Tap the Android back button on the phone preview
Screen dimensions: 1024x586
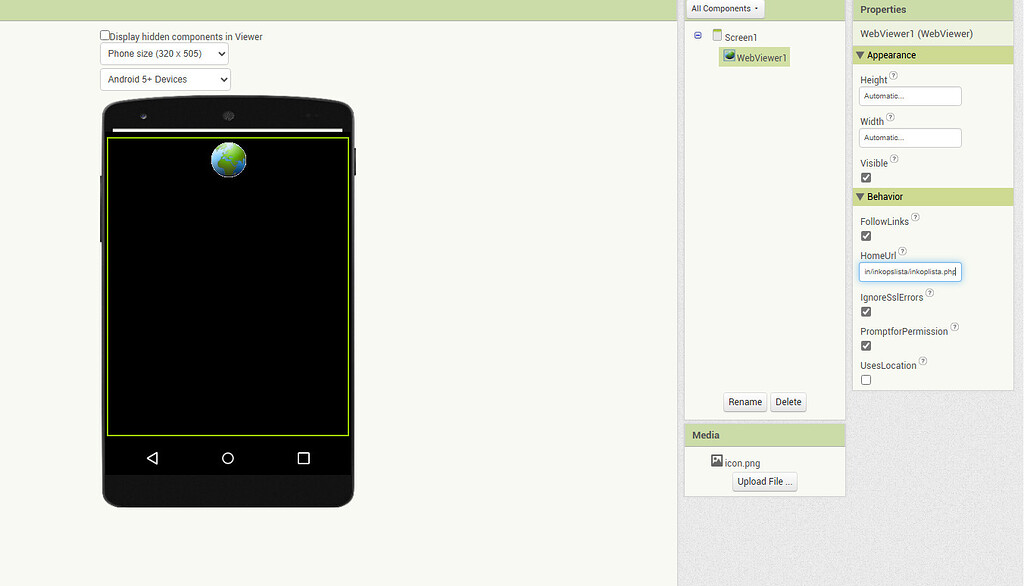(151, 458)
